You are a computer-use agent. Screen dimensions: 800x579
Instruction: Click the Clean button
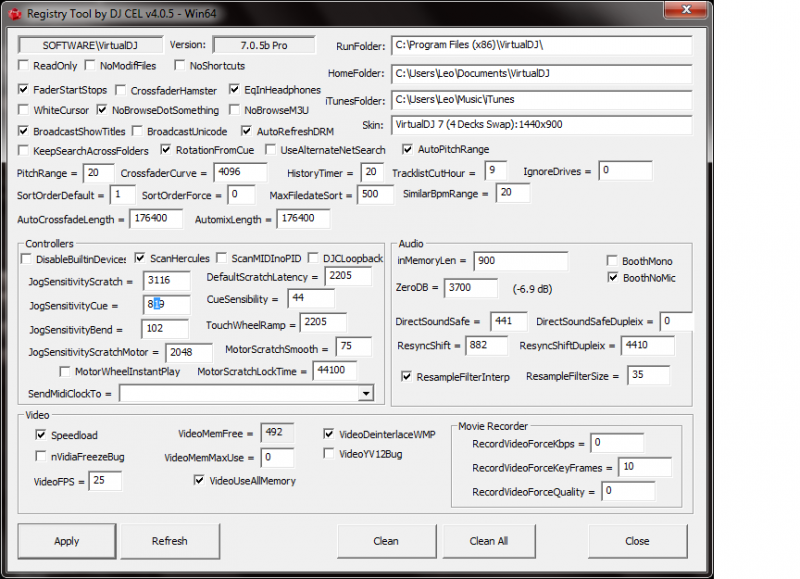tap(386, 541)
